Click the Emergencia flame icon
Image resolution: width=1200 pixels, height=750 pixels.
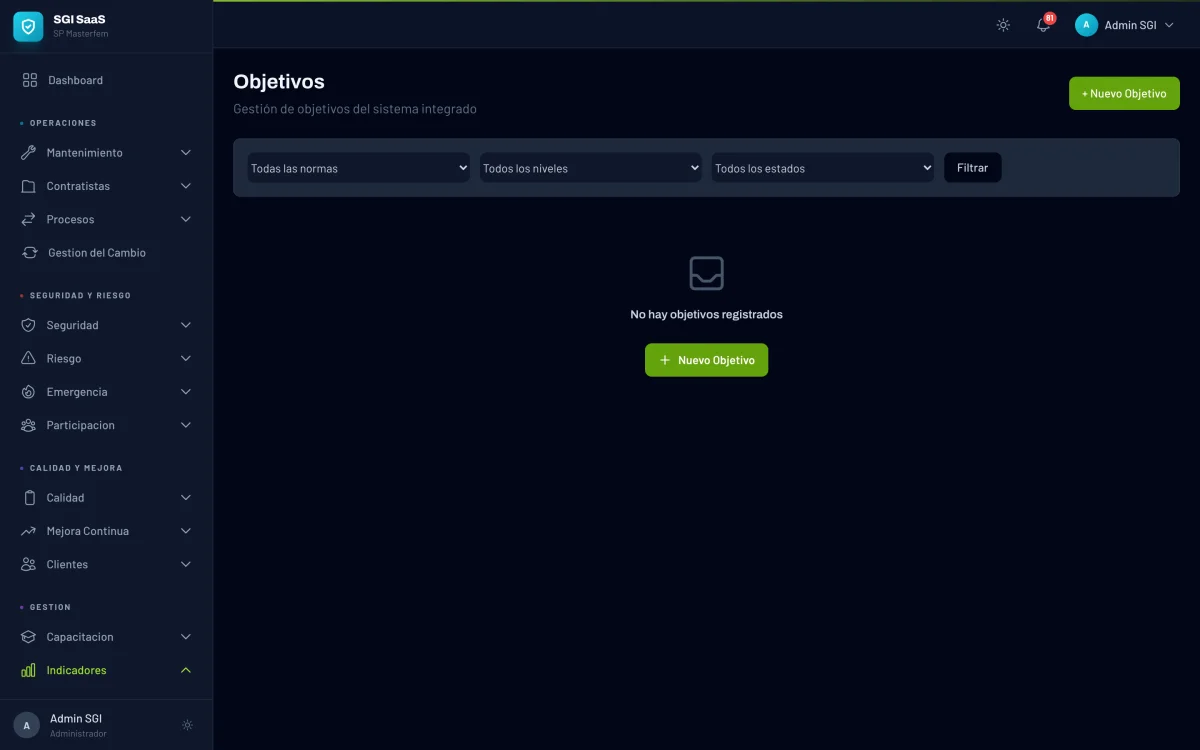tap(28, 392)
